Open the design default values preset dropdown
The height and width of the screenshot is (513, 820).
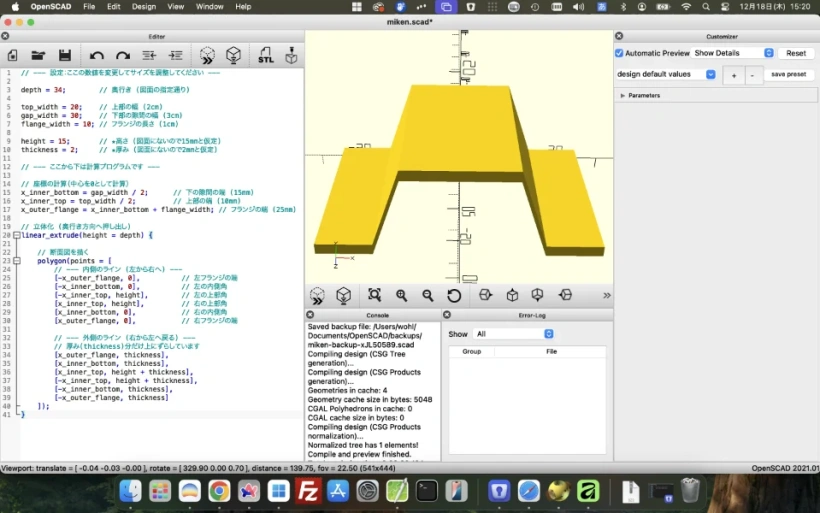[x=666, y=74]
